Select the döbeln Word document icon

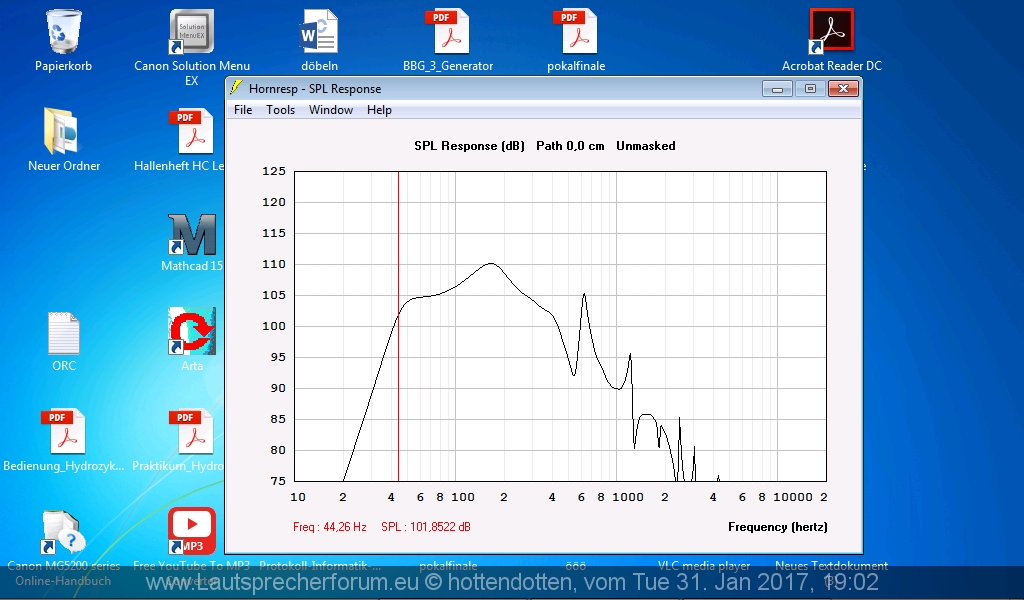320,32
